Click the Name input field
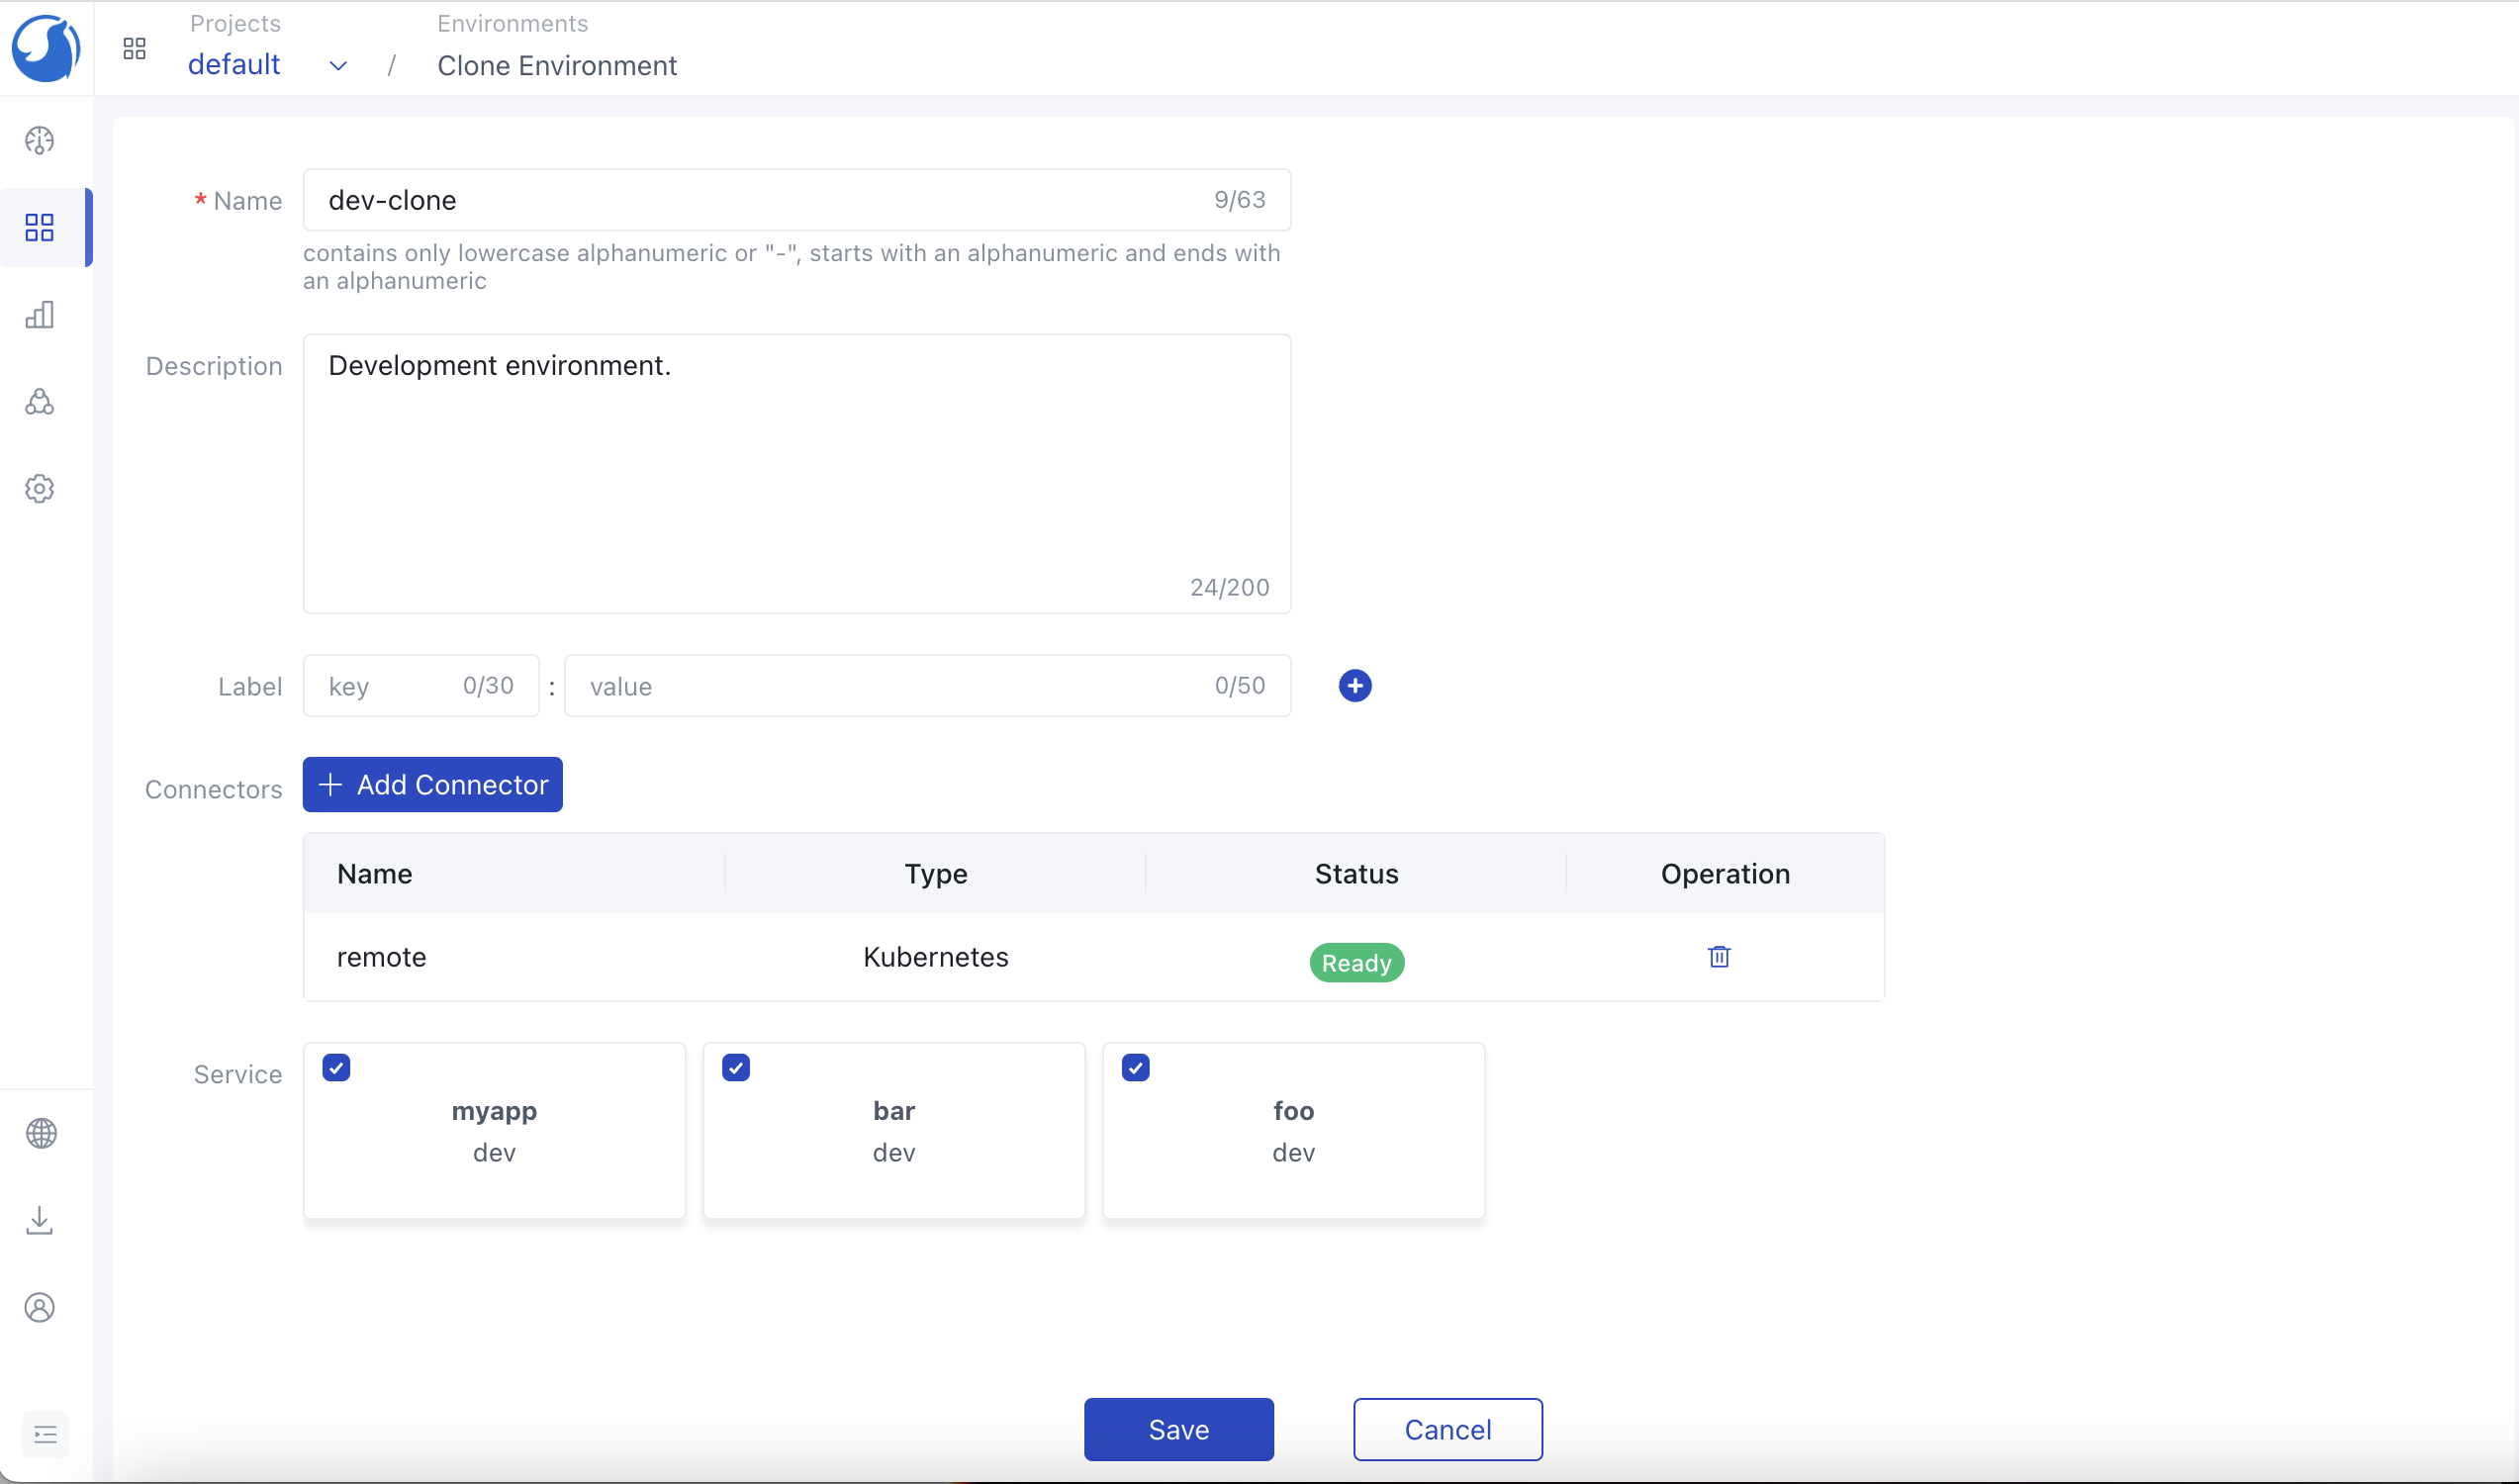This screenshot has width=2519, height=1484. [x=760, y=200]
